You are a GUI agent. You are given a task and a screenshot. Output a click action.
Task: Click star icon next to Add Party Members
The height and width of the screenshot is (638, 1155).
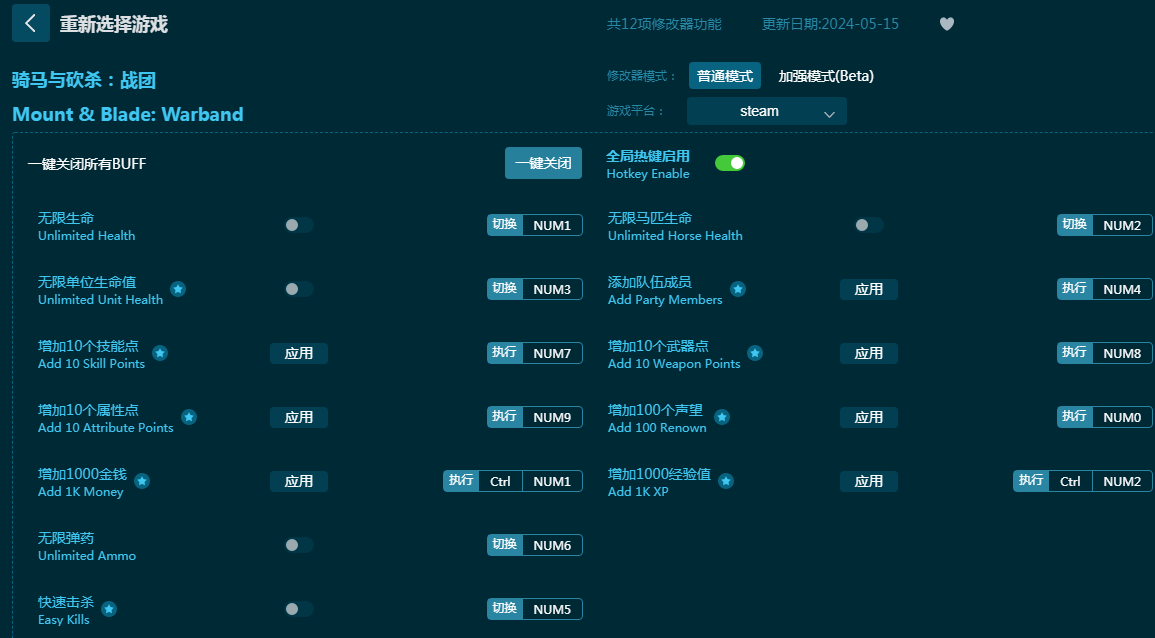(x=738, y=290)
